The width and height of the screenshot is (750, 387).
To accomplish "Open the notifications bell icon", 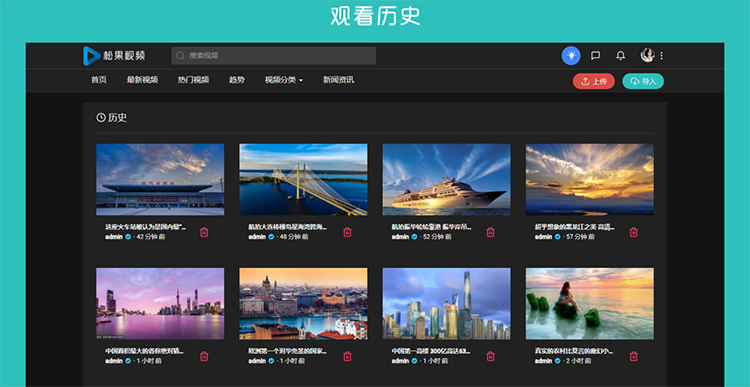I will pos(620,56).
